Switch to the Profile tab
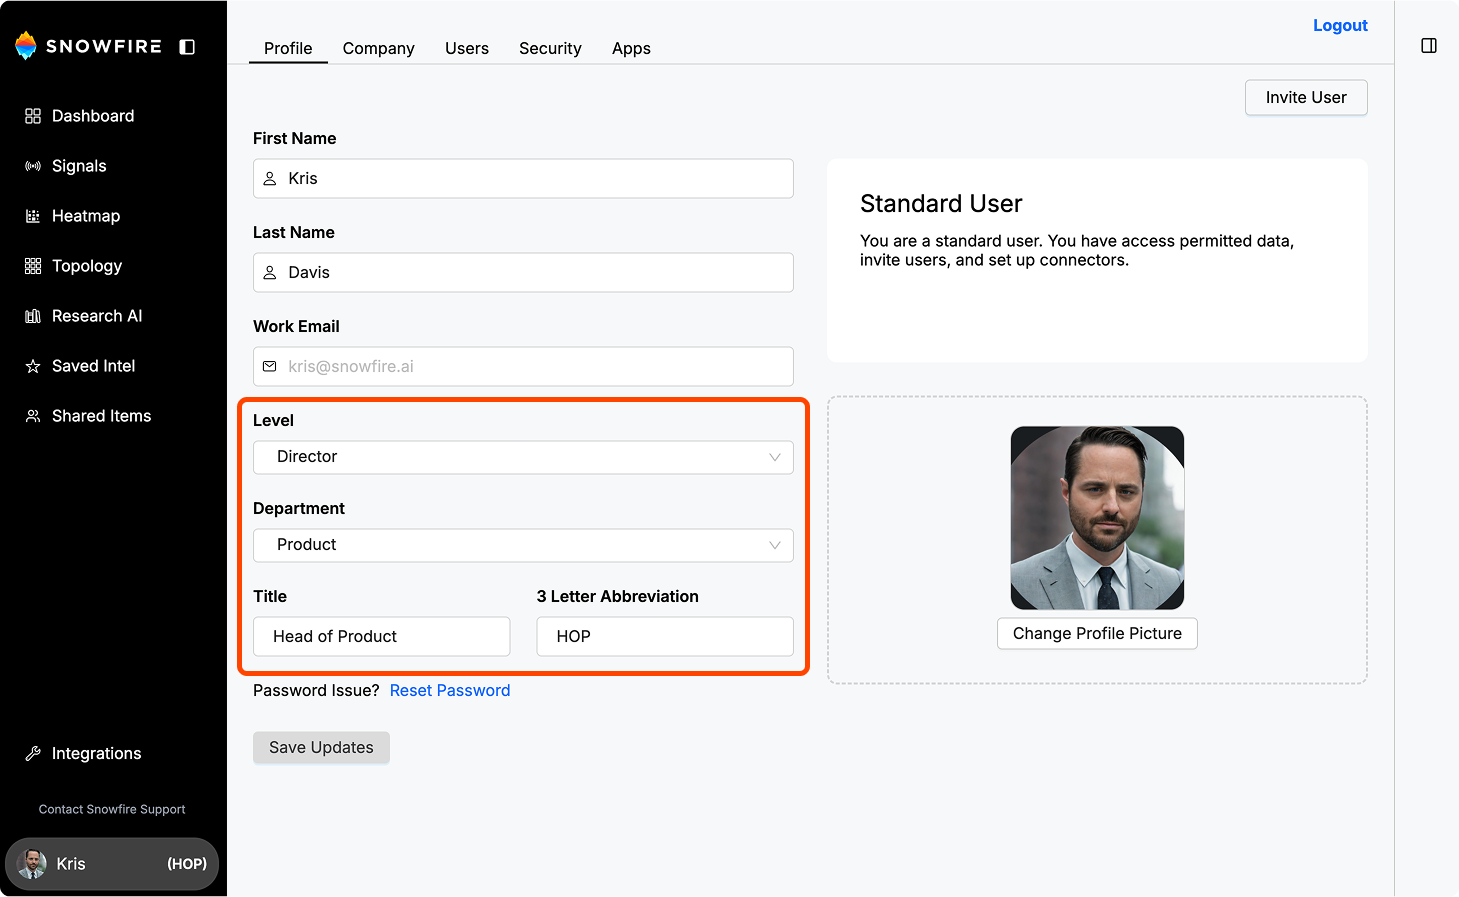The width and height of the screenshot is (1459, 897). (x=288, y=48)
